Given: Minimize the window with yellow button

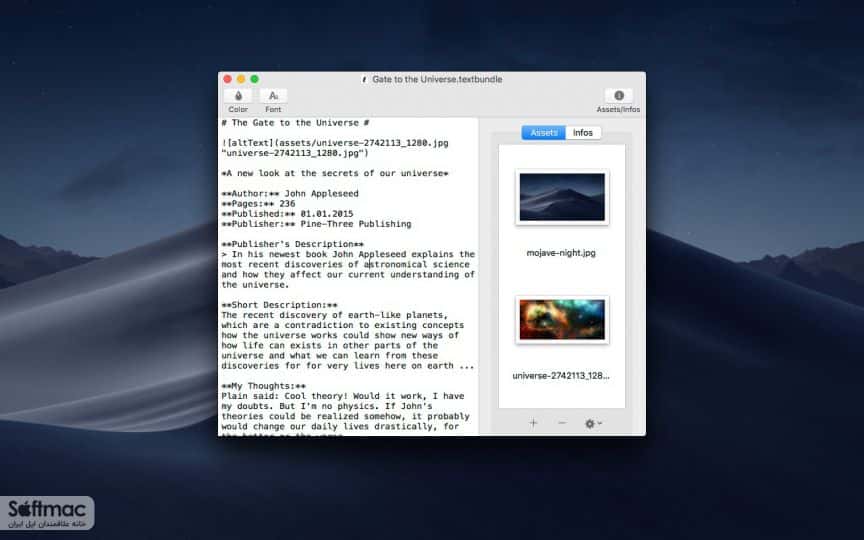Looking at the screenshot, I should point(241,79).
